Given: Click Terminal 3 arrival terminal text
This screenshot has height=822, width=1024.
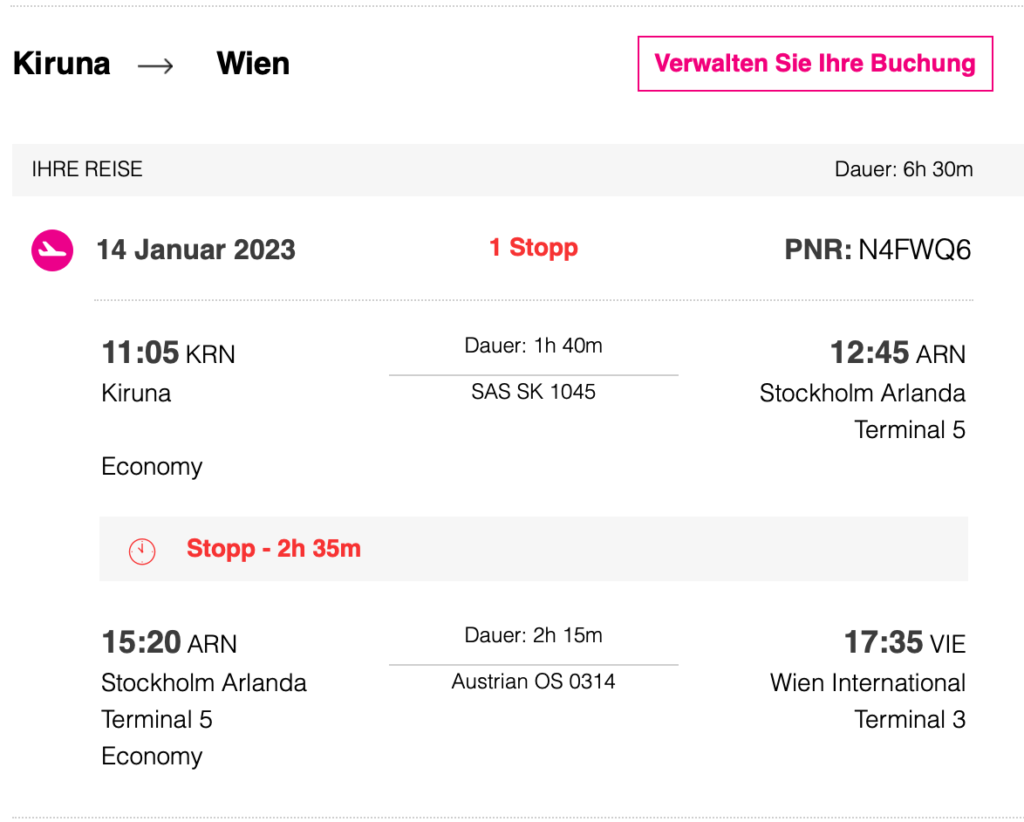Looking at the screenshot, I should point(909,720).
